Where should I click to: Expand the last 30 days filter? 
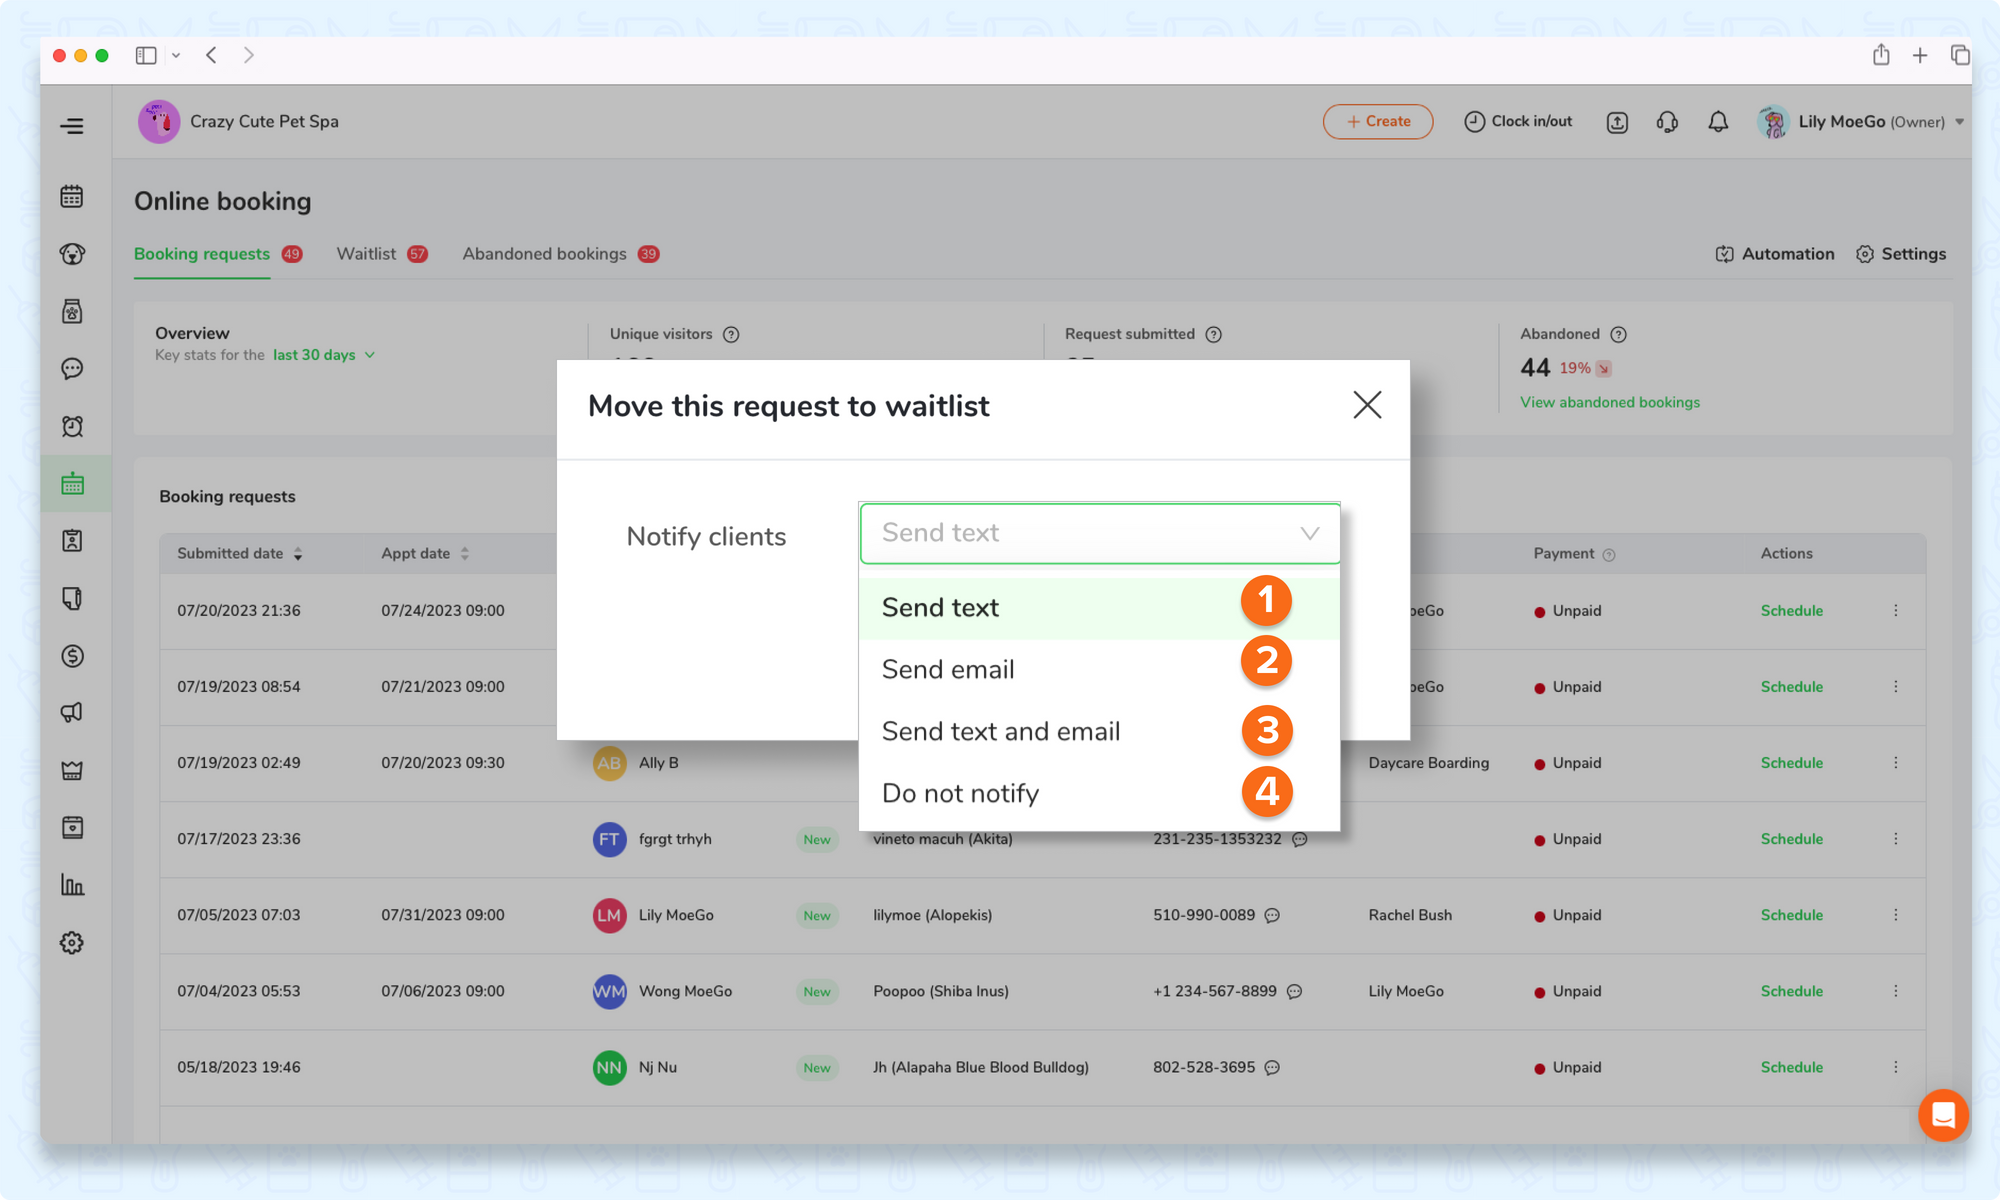coord(323,355)
